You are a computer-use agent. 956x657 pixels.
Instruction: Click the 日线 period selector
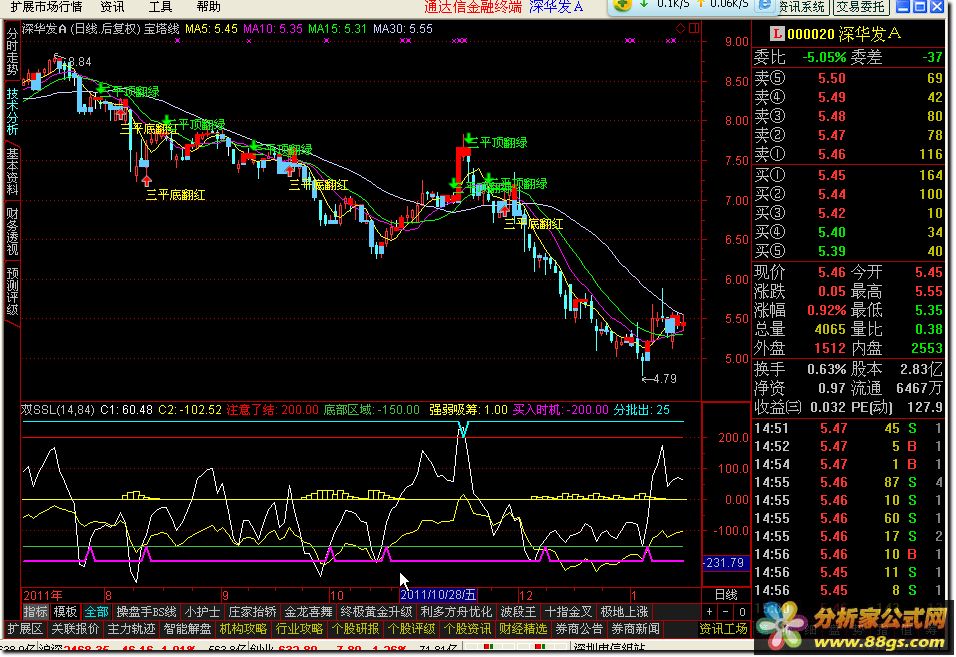(x=726, y=595)
